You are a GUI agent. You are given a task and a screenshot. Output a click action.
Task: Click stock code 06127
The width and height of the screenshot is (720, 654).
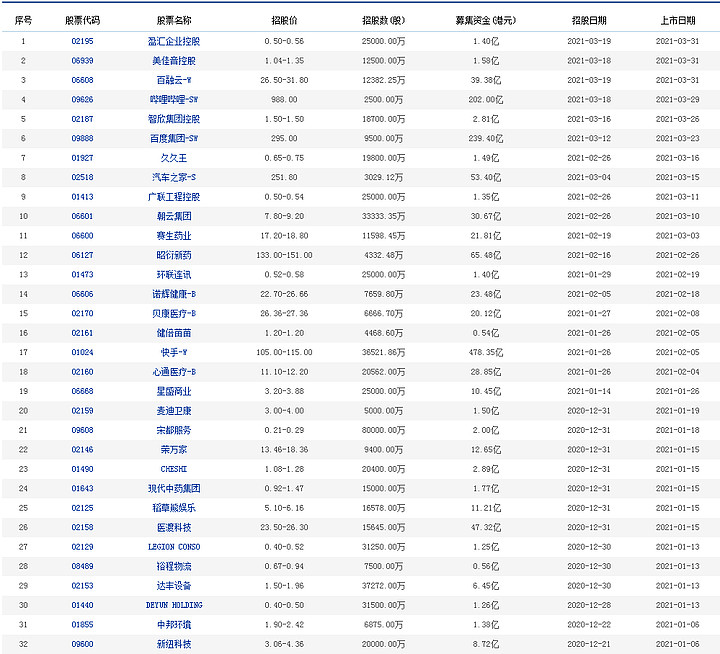tap(82, 255)
